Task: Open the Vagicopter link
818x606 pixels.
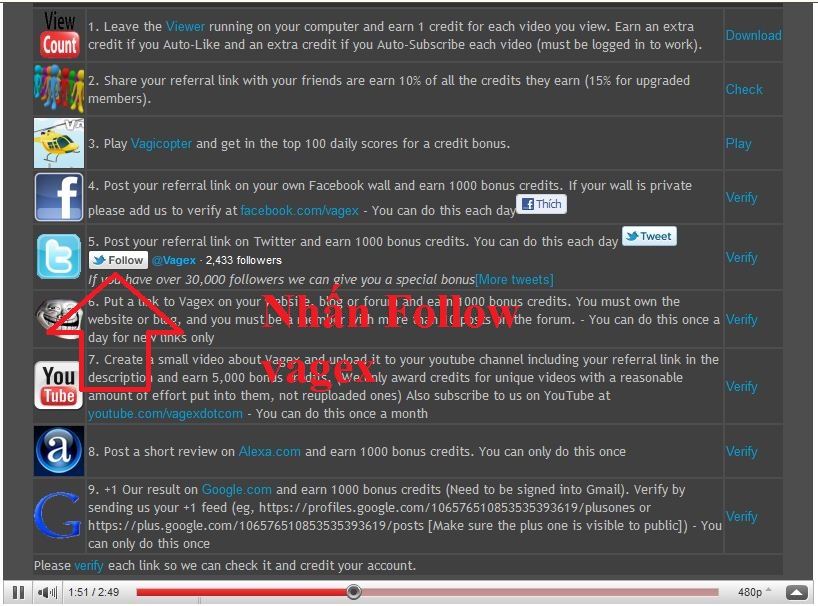Action: (x=161, y=143)
